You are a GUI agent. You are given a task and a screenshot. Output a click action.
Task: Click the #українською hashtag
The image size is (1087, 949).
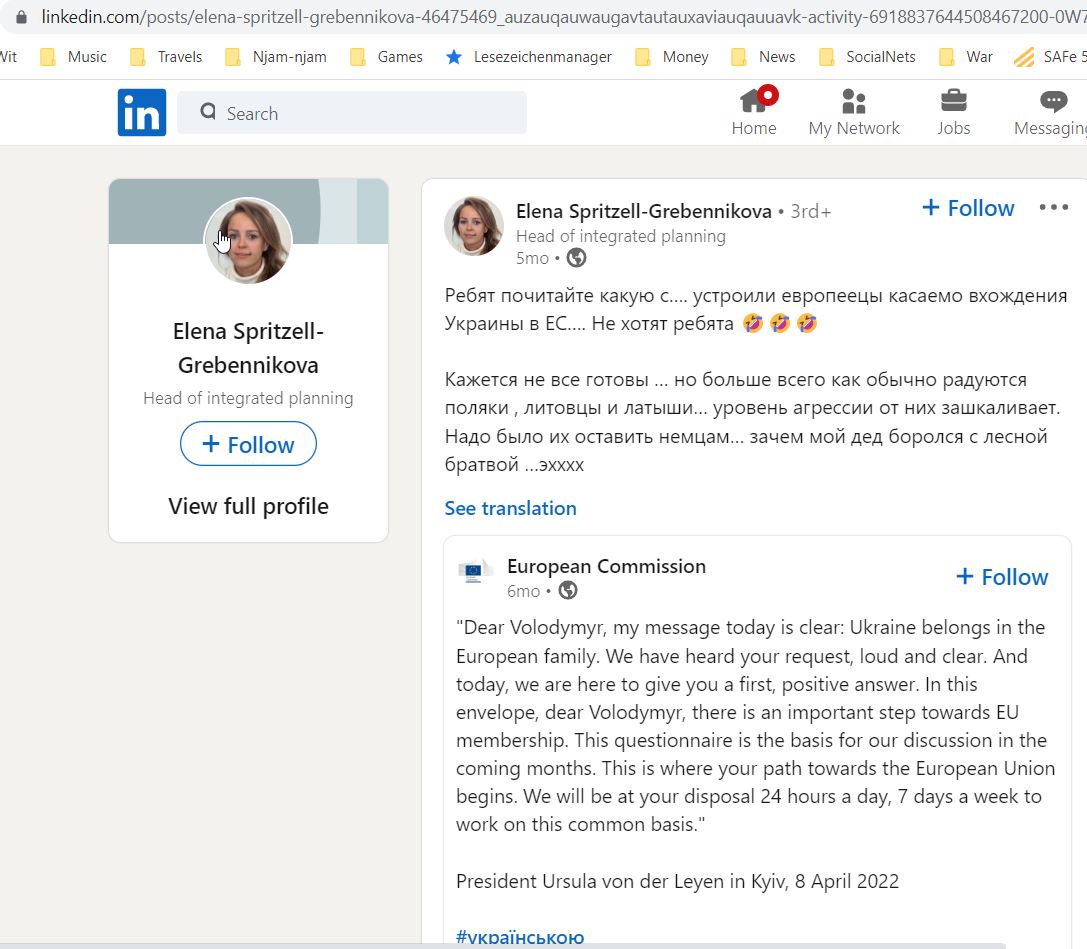click(x=520, y=937)
